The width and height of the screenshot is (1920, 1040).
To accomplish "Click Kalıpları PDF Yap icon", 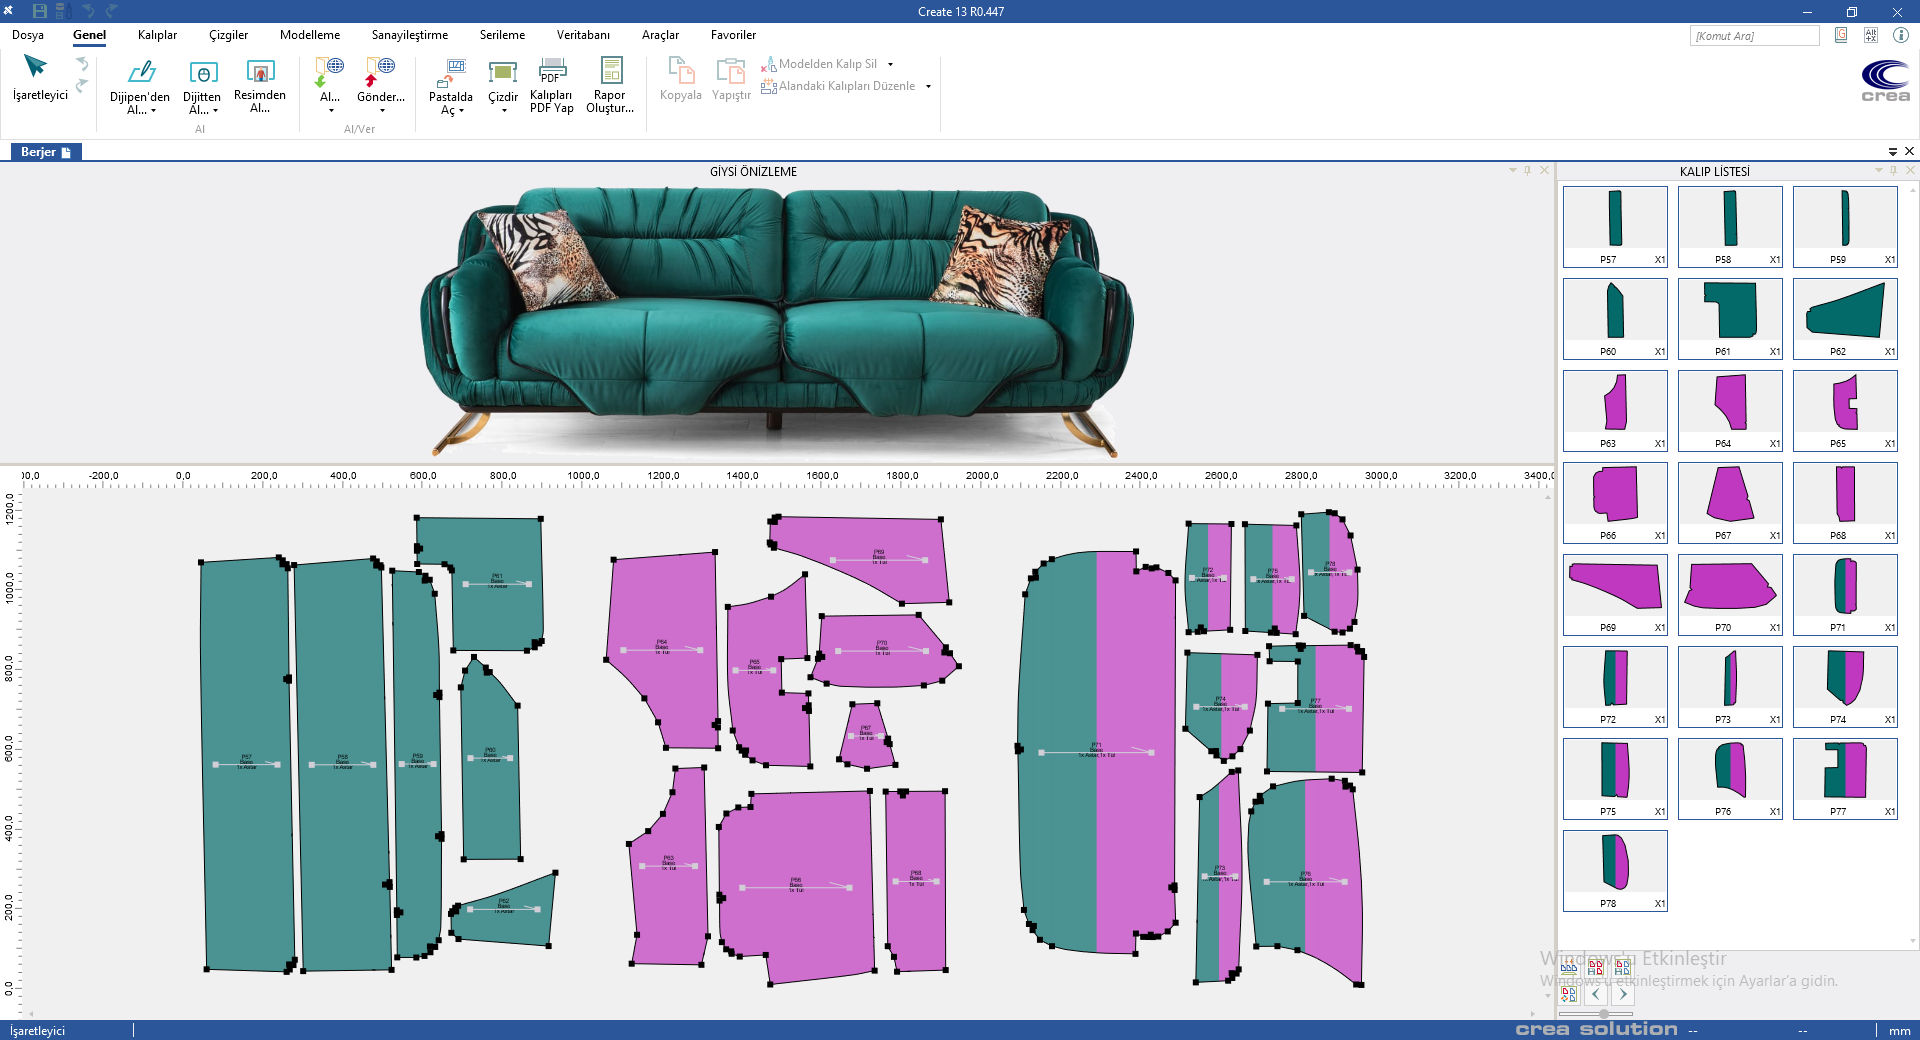I will point(551,72).
